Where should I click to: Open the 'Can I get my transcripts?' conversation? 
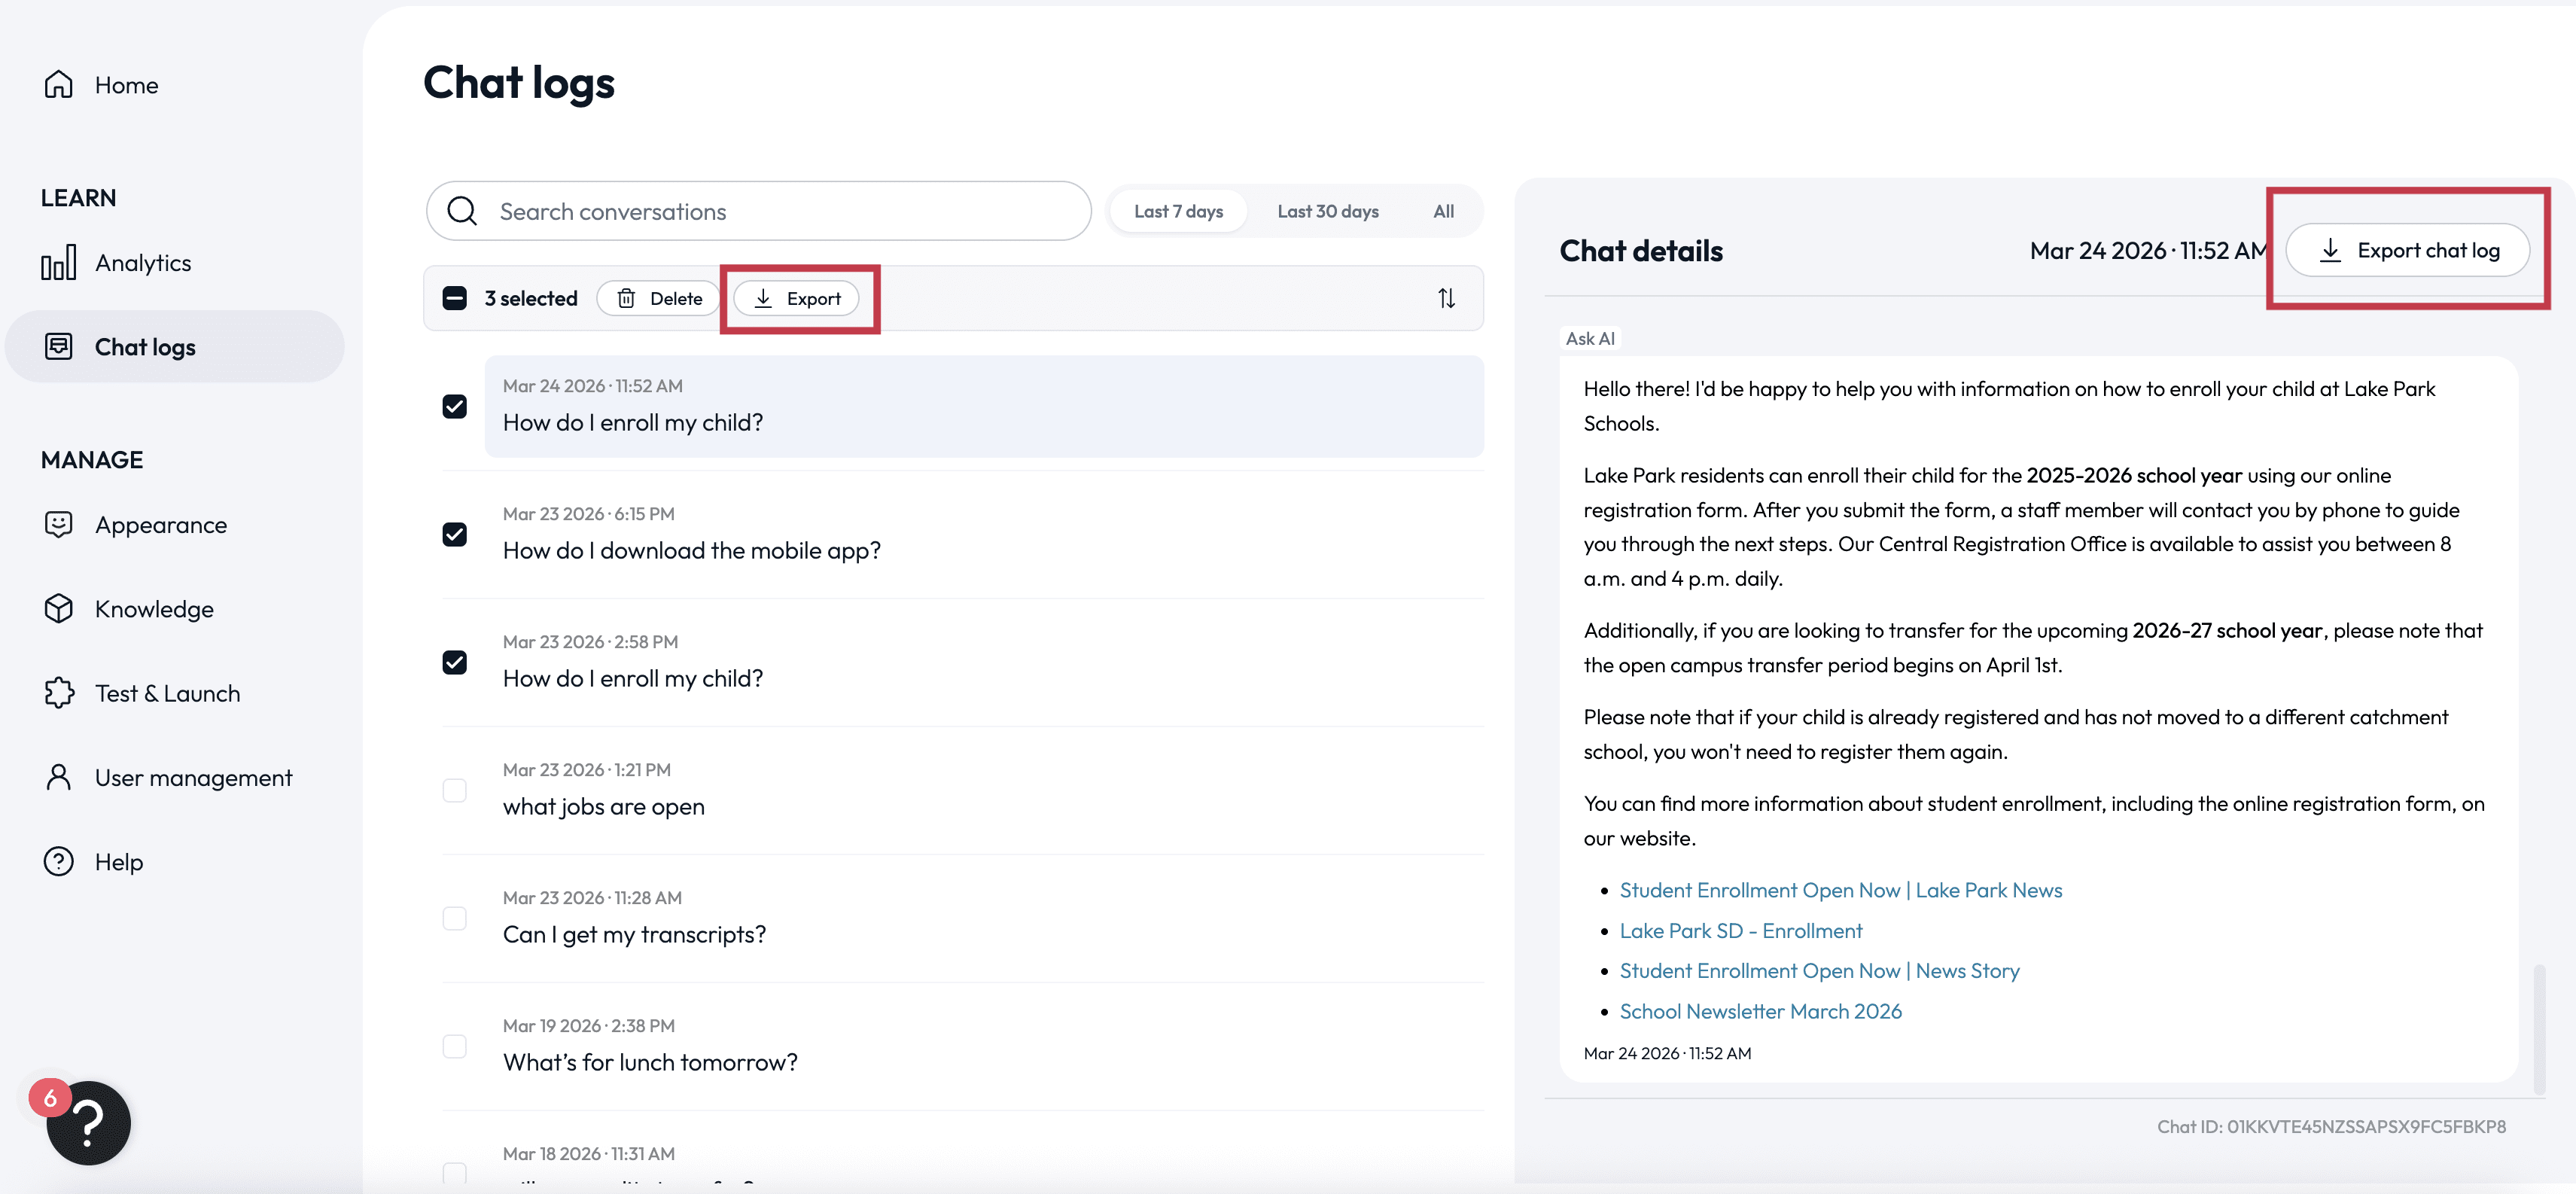coord(984,918)
